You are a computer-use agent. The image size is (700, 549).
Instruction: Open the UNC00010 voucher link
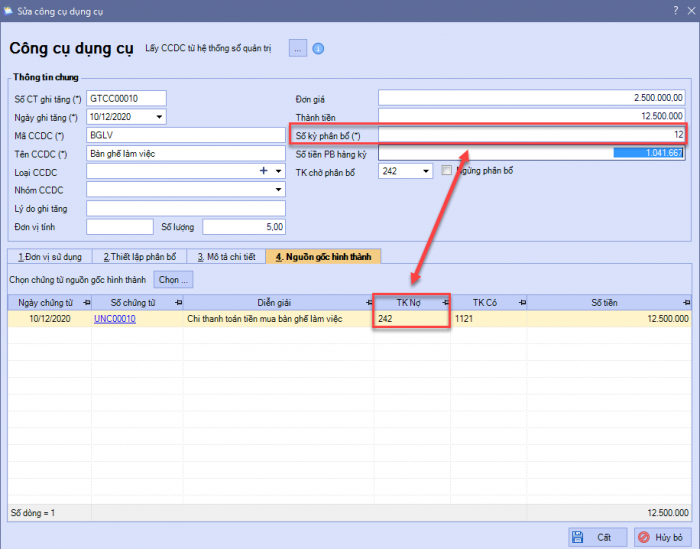(114, 319)
